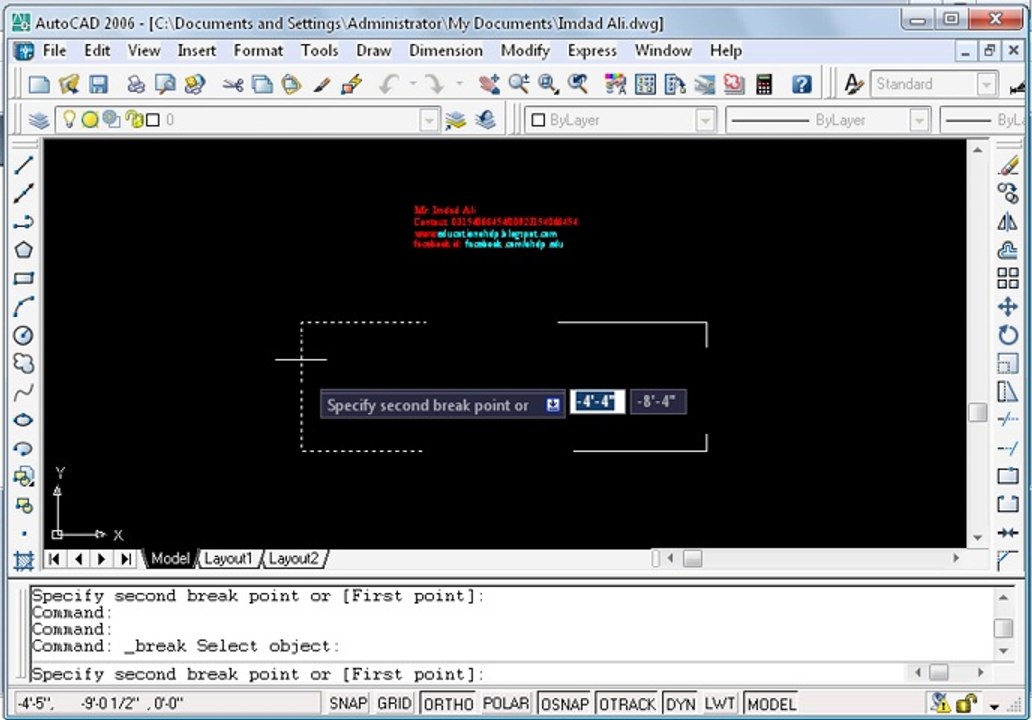Select the Arc tool
The height and width of the screenshot is (720, 1032).
pos(24,307)
